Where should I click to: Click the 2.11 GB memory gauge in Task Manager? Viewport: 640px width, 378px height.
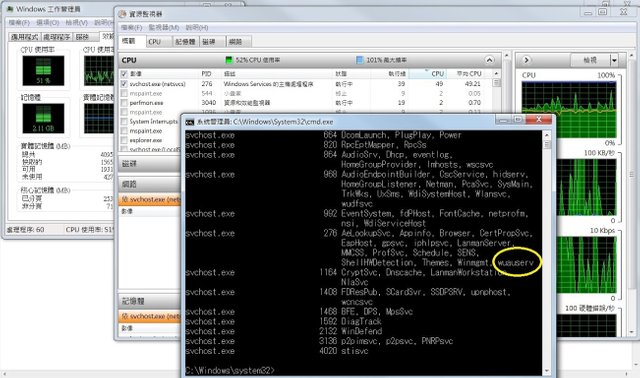click(x=43, y=119)
